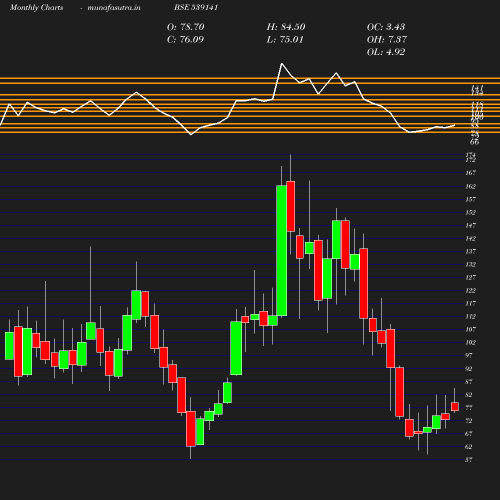Click the 87 price axis label
The width and height of the screenshot is (500, 500).
tap(469, 381)
